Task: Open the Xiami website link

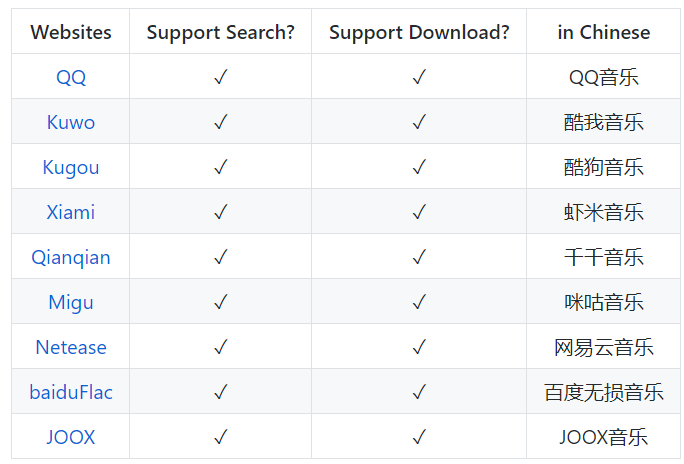Action: [x=71, y=212]
